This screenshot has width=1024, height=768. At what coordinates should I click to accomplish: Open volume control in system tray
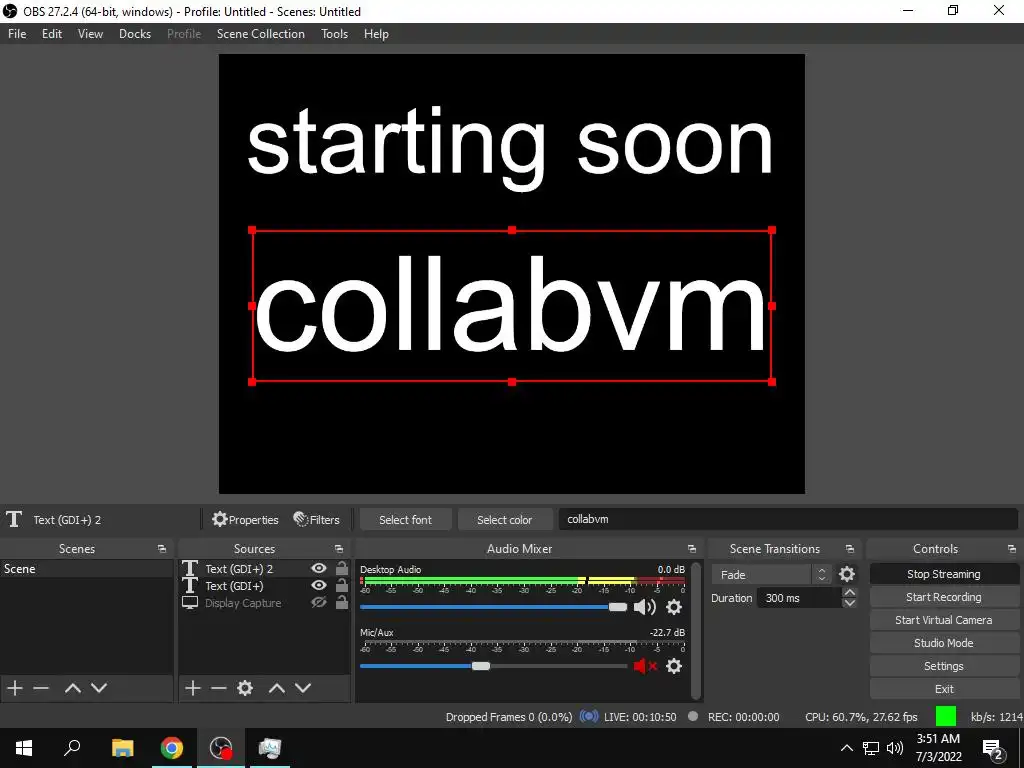coord(895,748)
